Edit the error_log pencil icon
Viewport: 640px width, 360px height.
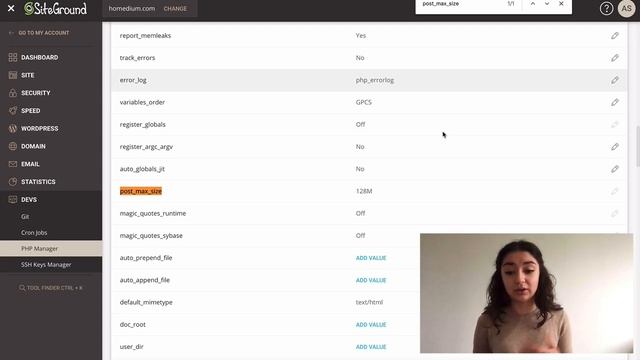[x=615, y=80]
